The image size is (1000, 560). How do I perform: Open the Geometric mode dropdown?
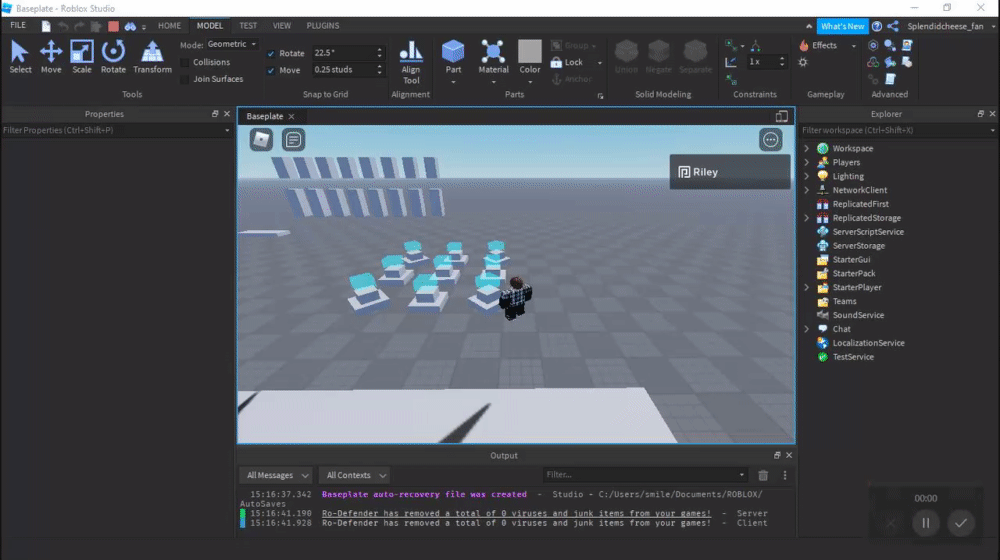point(232,44)
